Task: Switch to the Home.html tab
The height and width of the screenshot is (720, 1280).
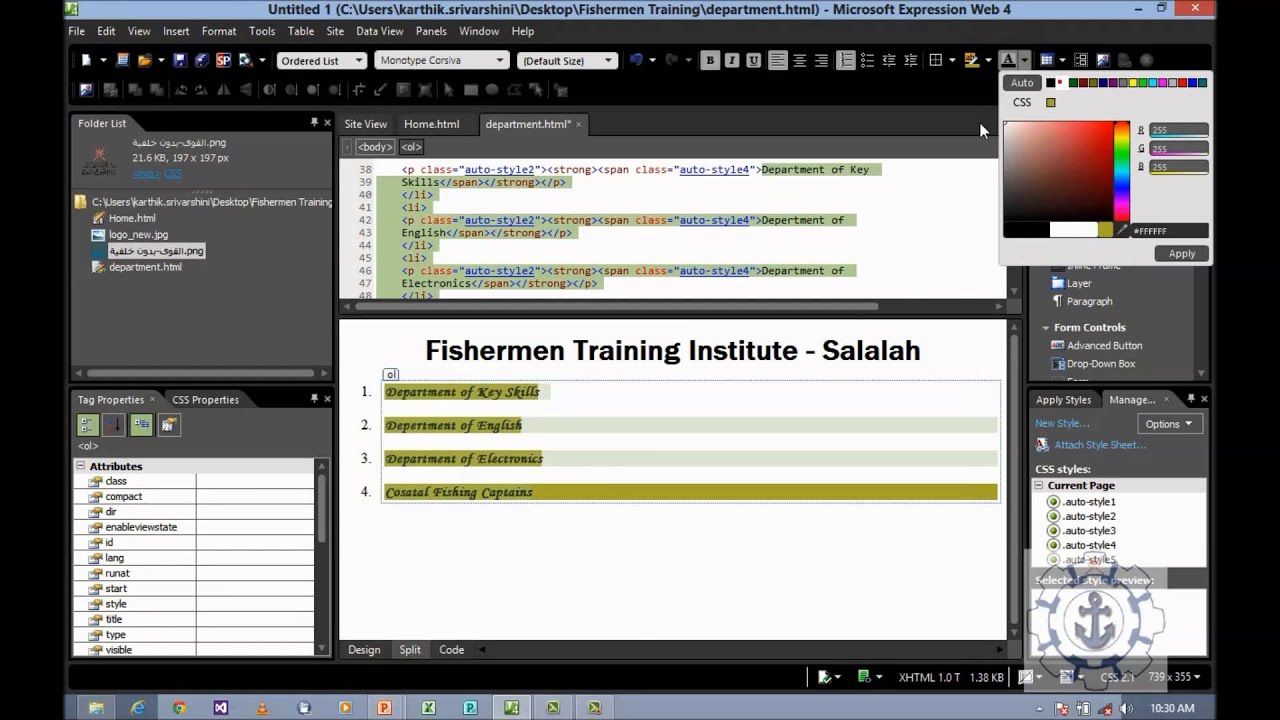Action: pyautogui.click(x=432, y=124)
